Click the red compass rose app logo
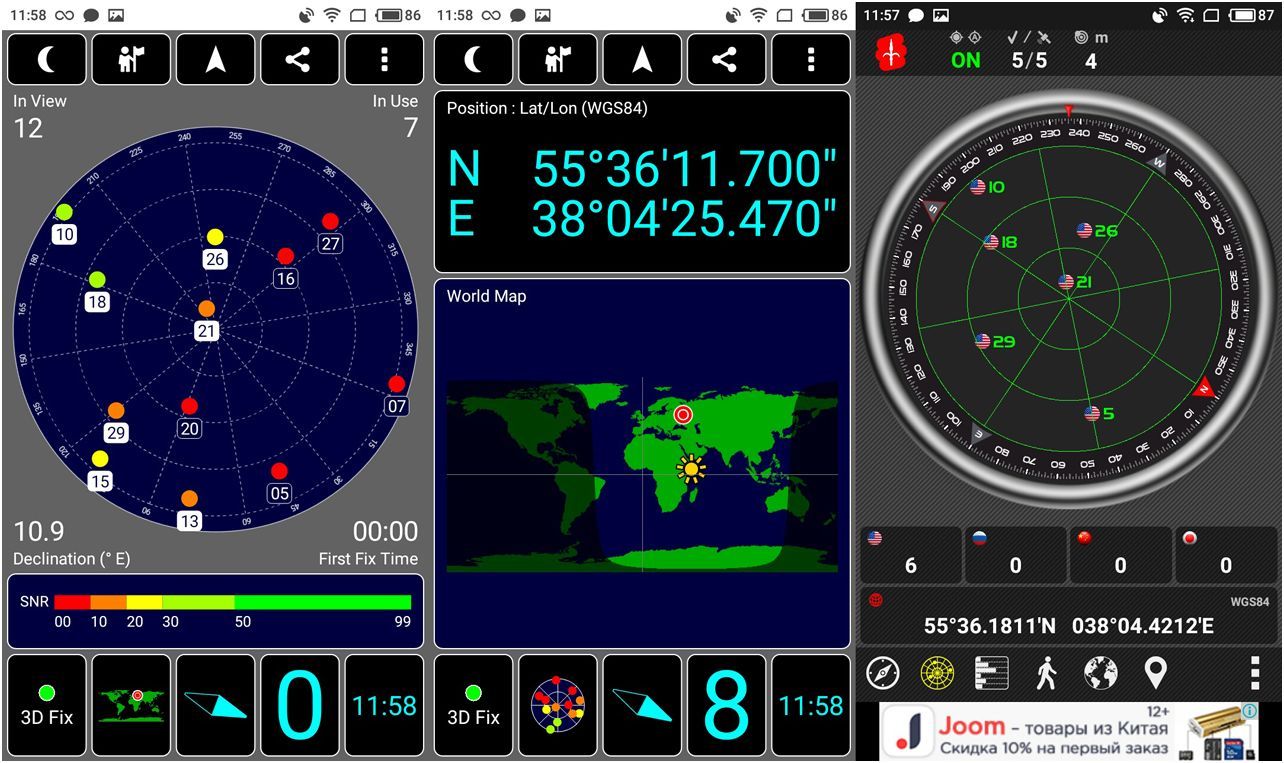Screen dimensions: 1284x763 tap(889, 53)
